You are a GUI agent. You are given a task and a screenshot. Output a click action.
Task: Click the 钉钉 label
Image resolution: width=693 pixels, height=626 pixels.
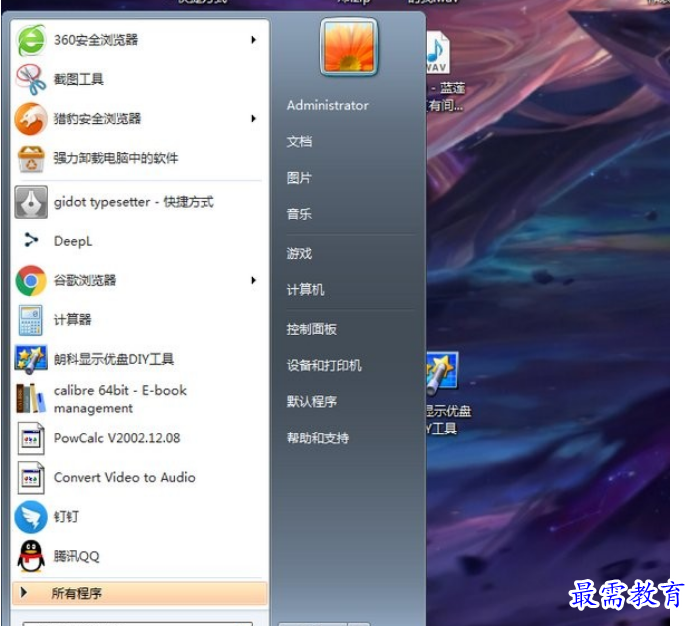(66, 516)
